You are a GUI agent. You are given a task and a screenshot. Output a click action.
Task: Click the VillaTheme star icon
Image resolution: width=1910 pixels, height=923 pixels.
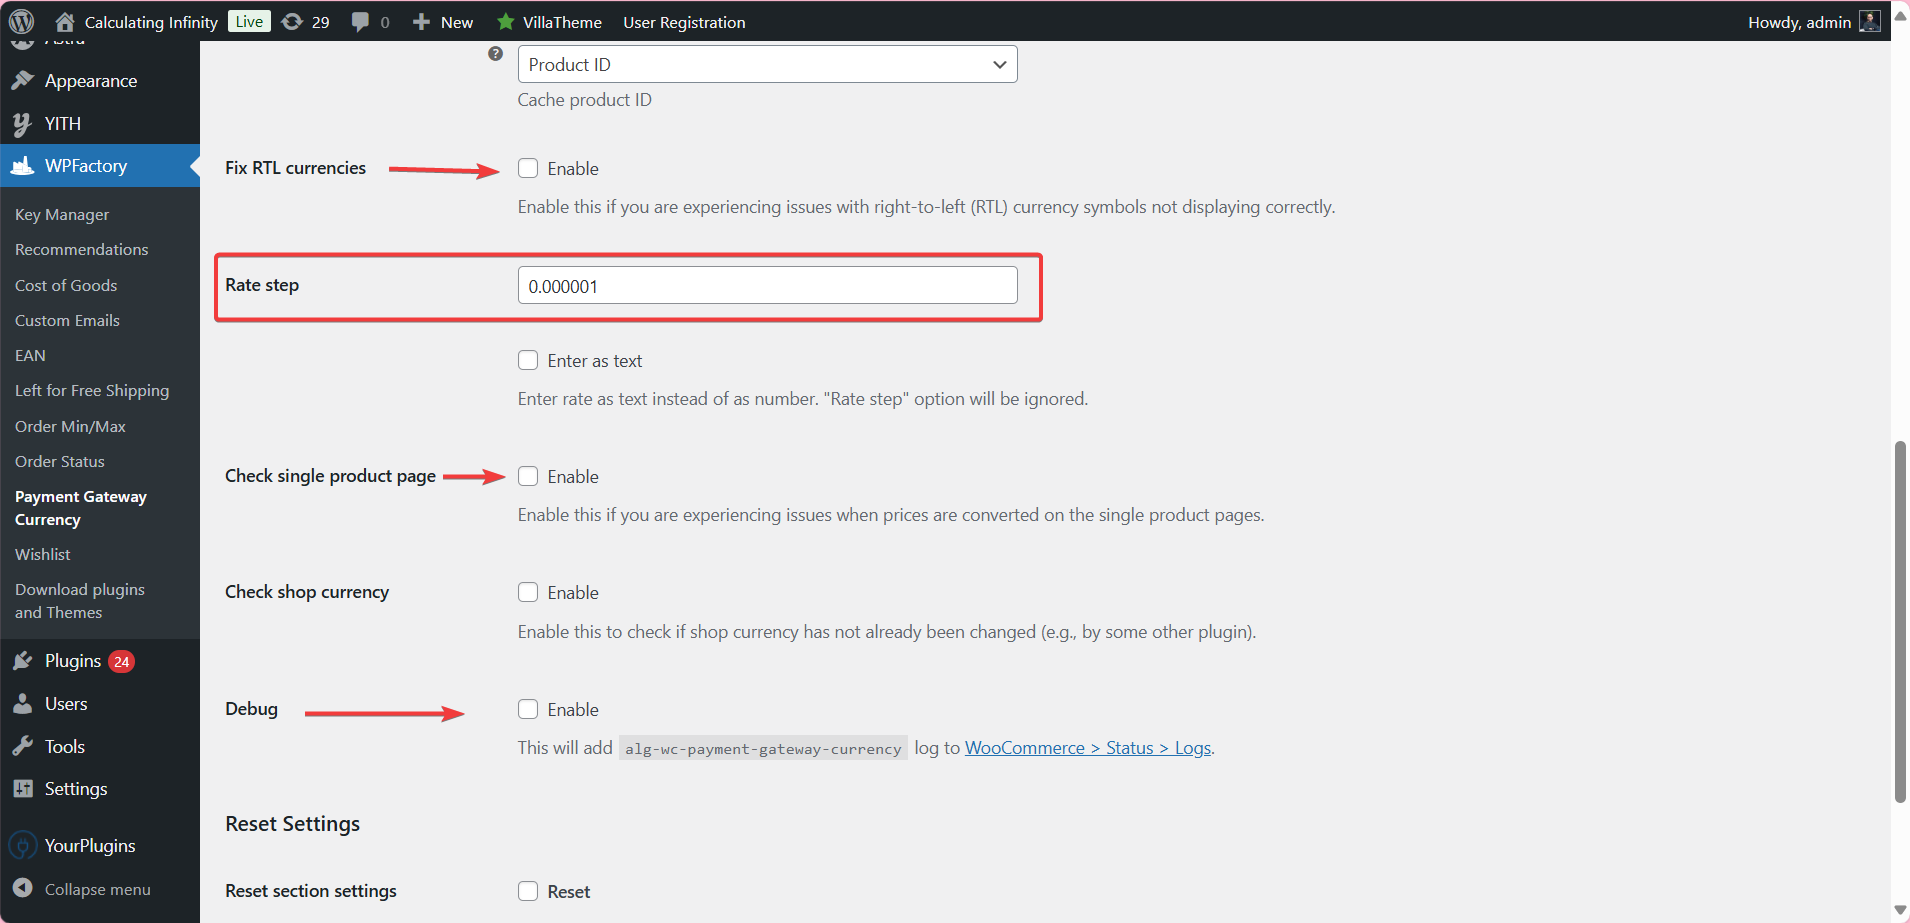(x=506, y=21)
